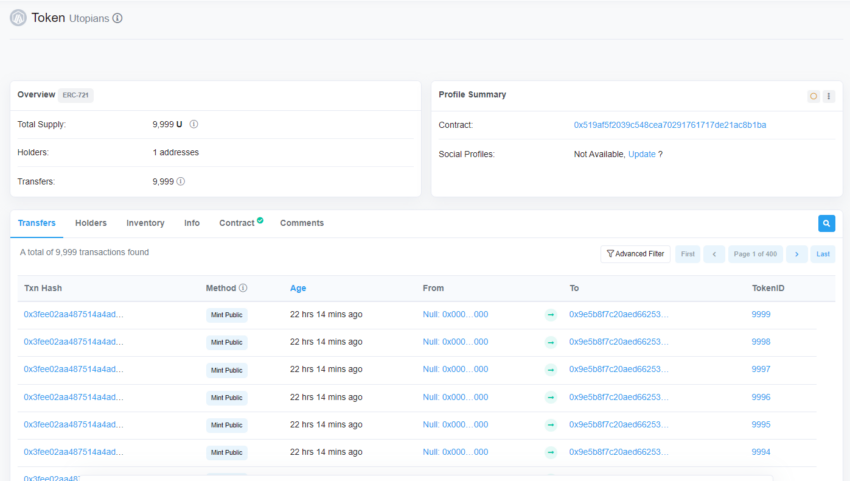850x481 pixels.
Task: Switch to the Holders tab
Action: click(91, 223)
